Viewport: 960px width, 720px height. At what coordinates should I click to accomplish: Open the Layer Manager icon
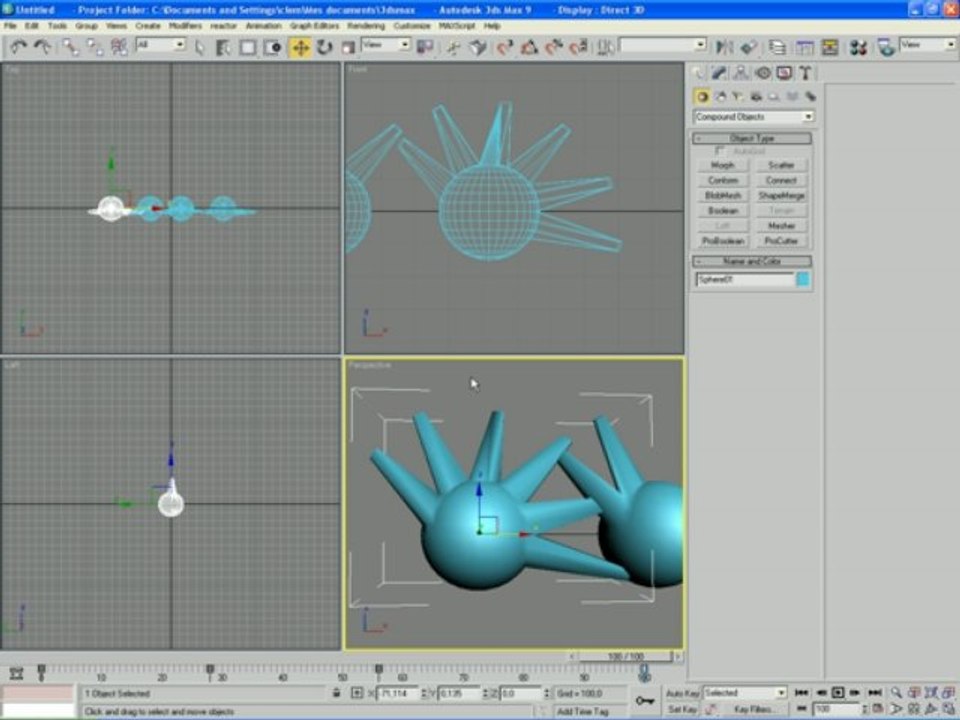tap(778, 47)
